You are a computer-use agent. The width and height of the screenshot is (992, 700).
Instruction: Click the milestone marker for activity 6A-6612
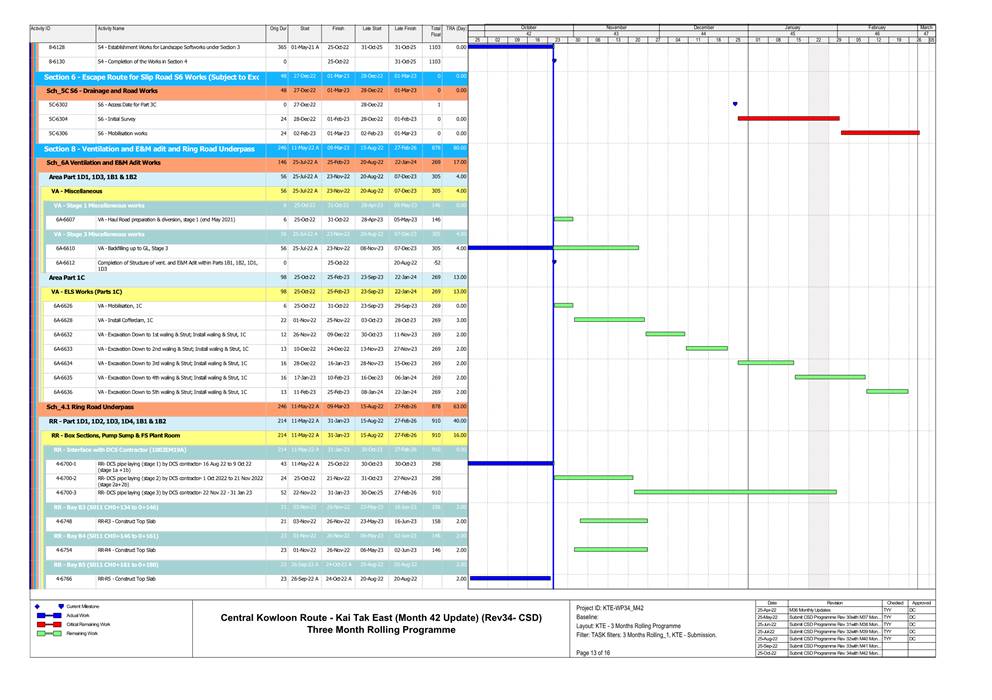click(x=554, y=262)
